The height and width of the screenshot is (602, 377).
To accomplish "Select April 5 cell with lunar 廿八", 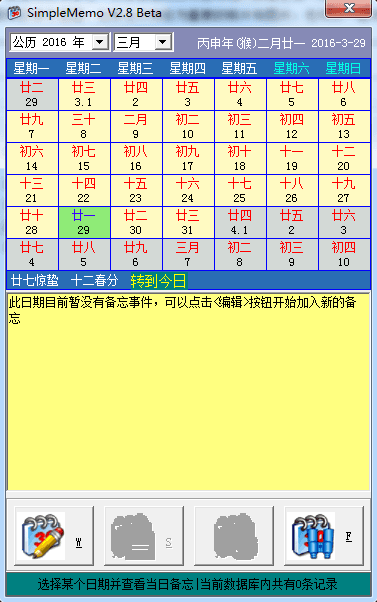I will coord(84,255).
